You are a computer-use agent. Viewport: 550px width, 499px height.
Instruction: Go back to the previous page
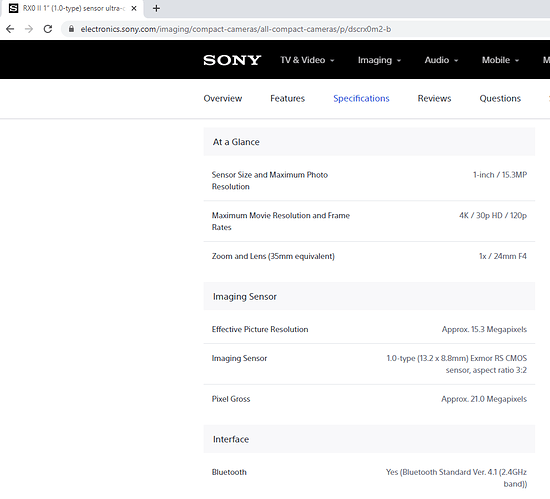tap(10, 29)
